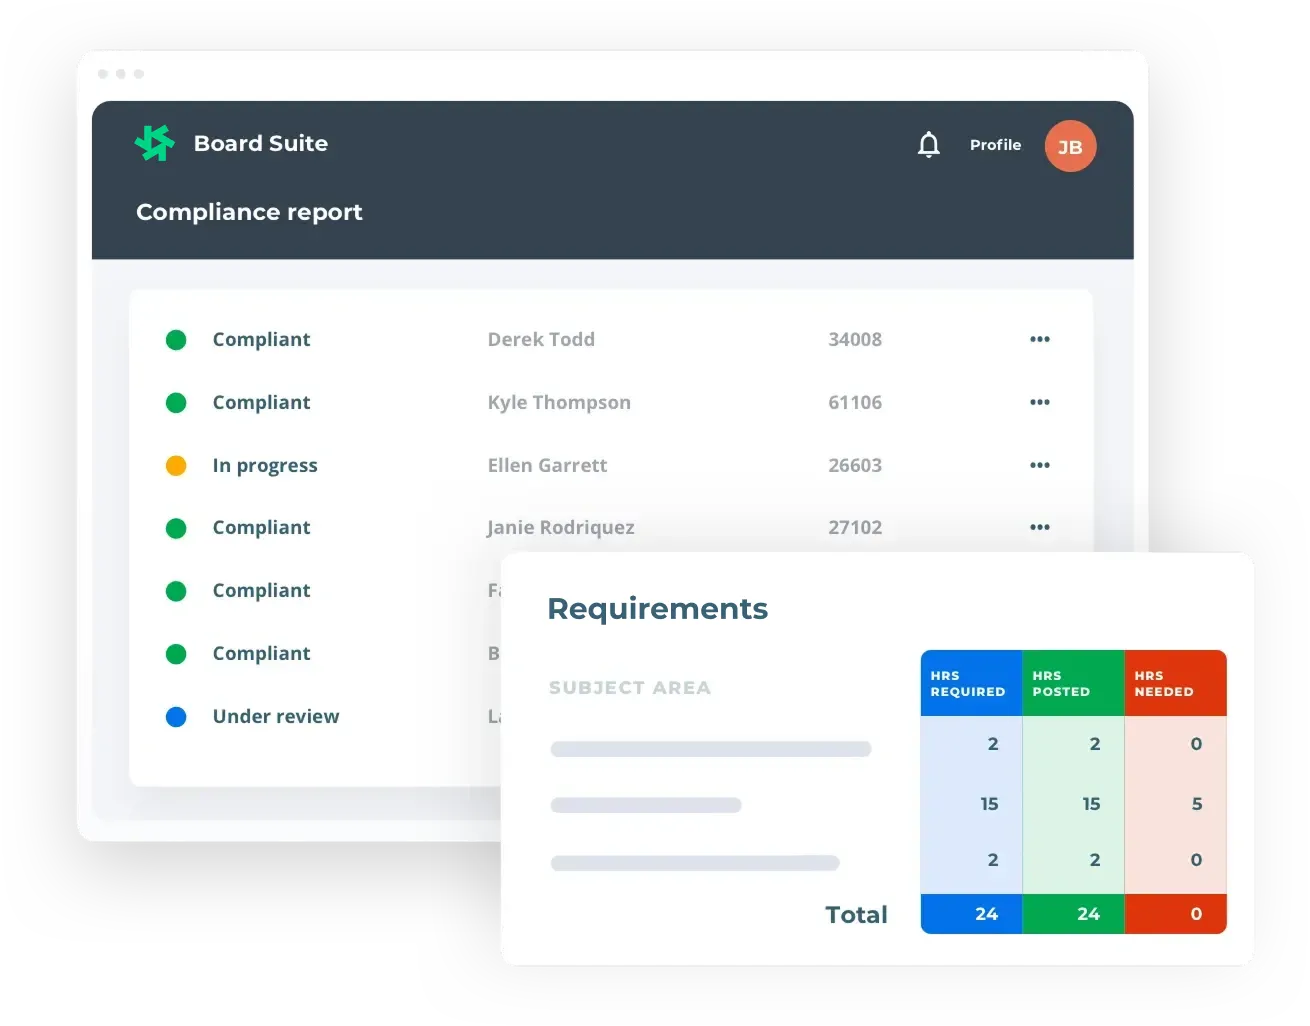The width and height of the screenshot is (1310, 1026).
Task: Click Compliant label next to Derek Todd
Action: 261,340
